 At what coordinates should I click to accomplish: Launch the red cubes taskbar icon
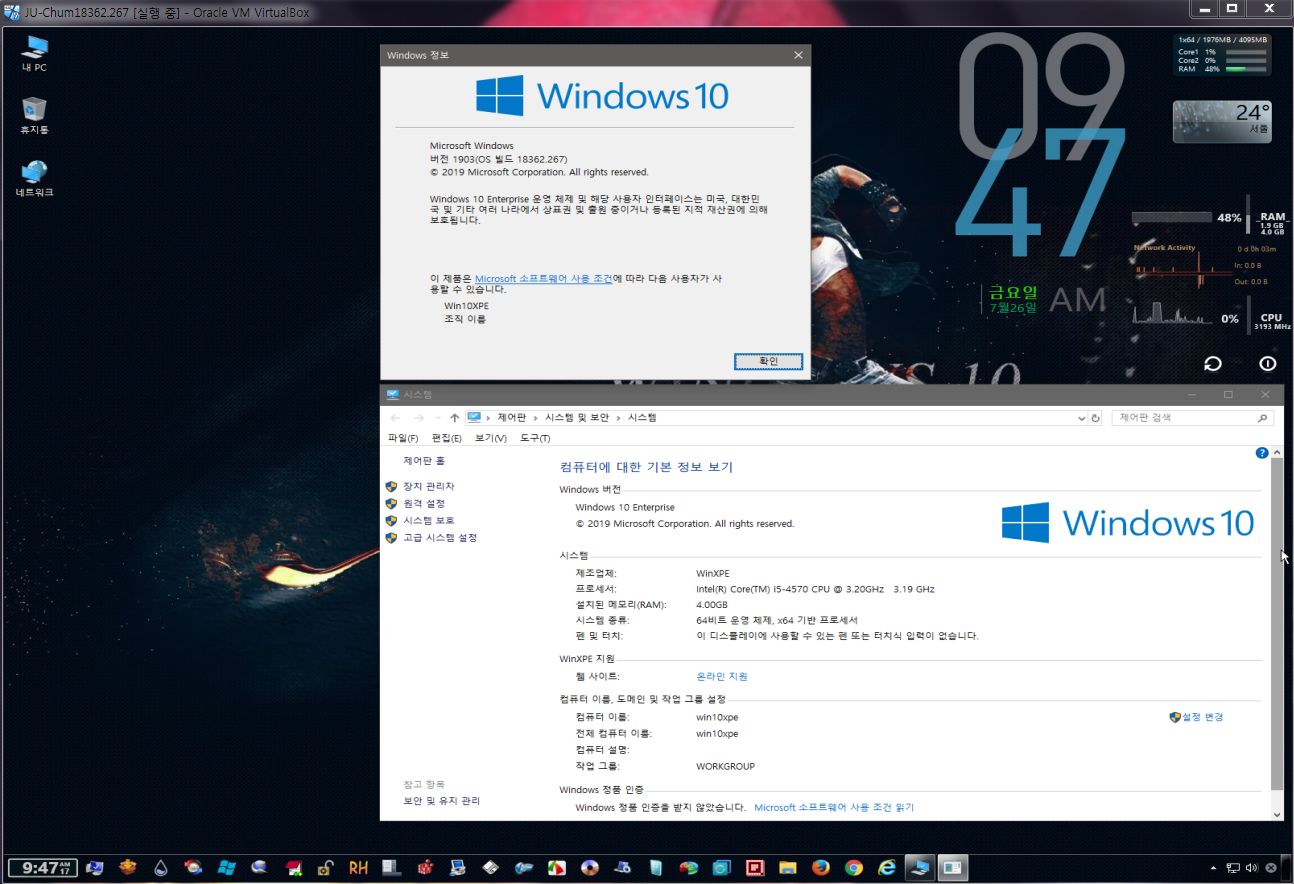pyautogui.click(x=424, y=868)
